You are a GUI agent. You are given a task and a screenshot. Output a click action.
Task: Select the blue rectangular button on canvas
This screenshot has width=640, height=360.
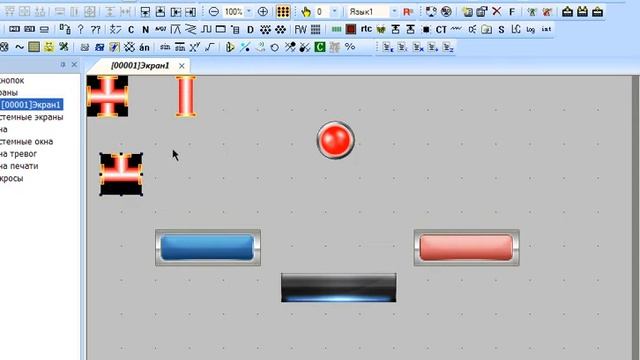pyautogui.click(x=208, y=247)
